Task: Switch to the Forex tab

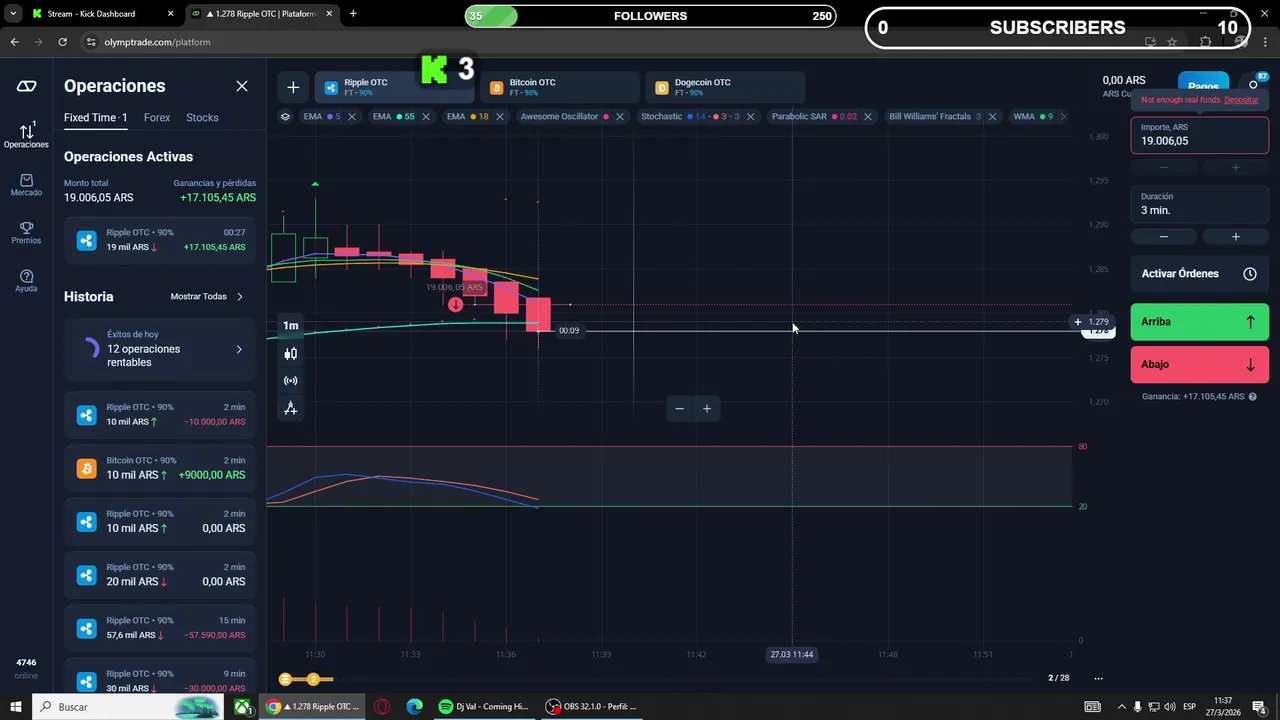Action: coord(157,118)
